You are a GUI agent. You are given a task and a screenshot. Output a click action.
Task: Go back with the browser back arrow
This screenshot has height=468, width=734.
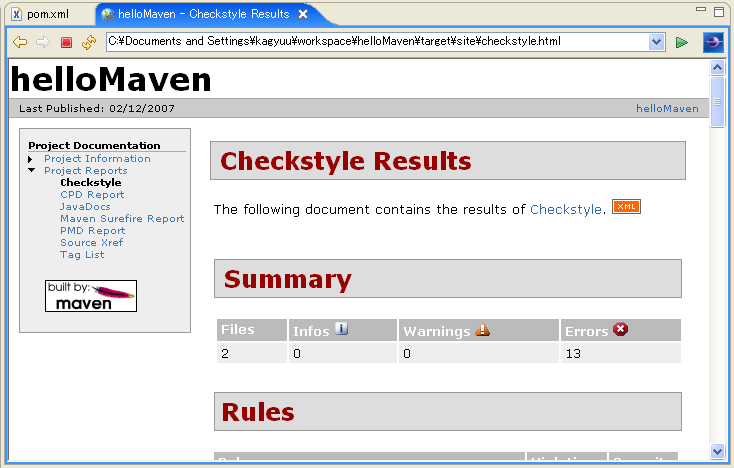point(20,42)
